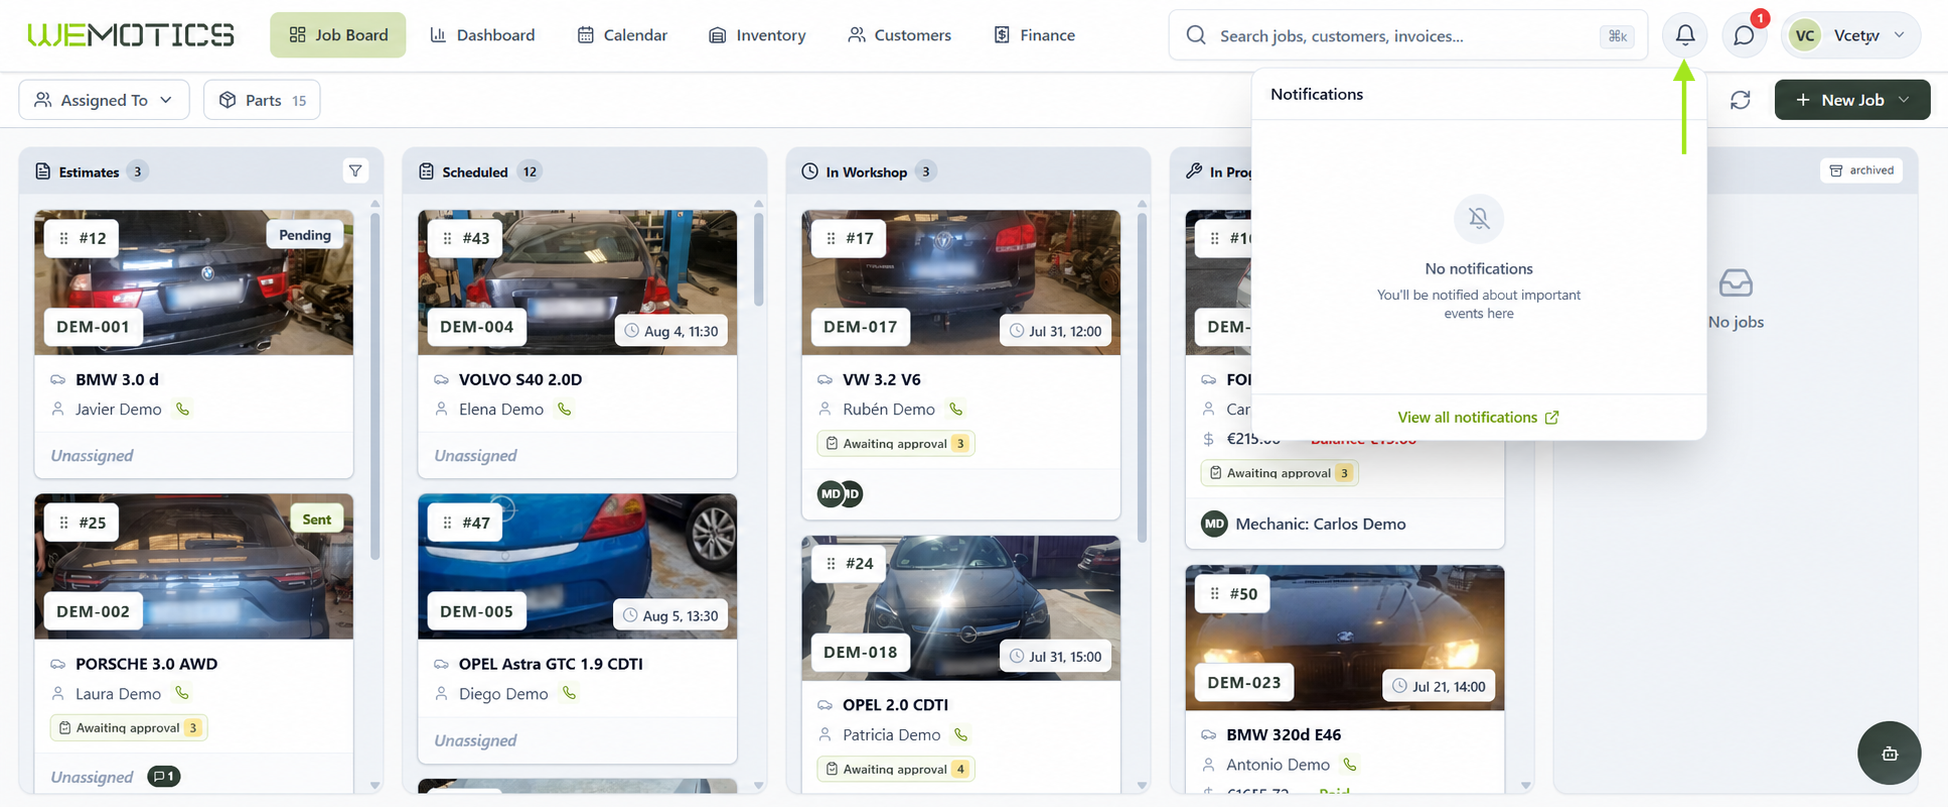Click the drag handle on job #50
1948x807 pixels.
(x=1215, y=593)
